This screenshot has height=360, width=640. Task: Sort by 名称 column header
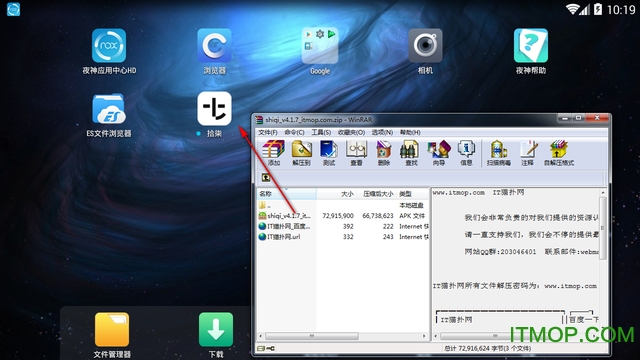tap(287, 194)
